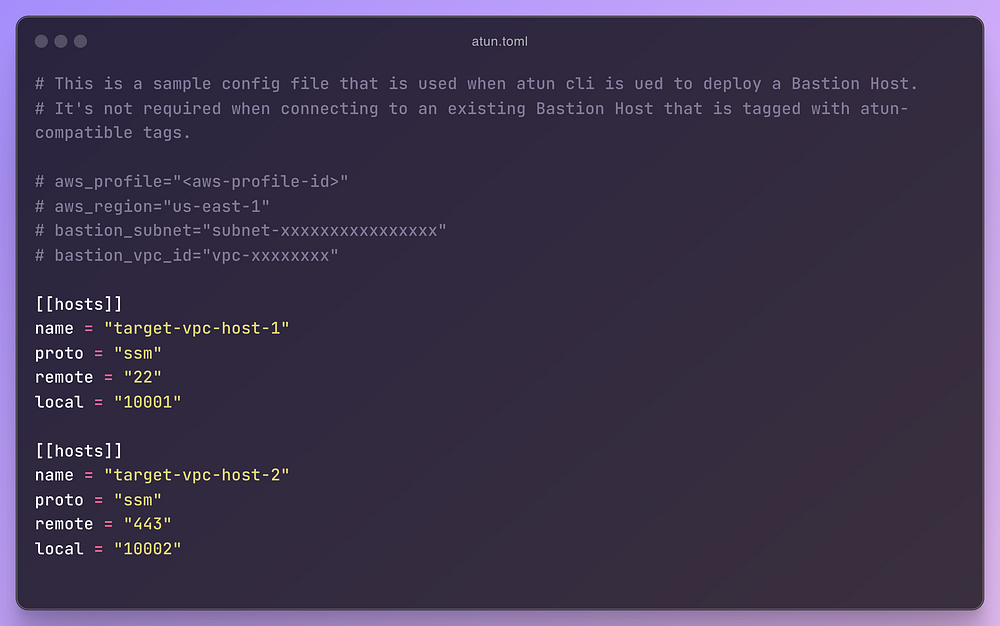Click the remote port value "22"
The height and width of the screenshot is (626, 1000).
[143, 377]
